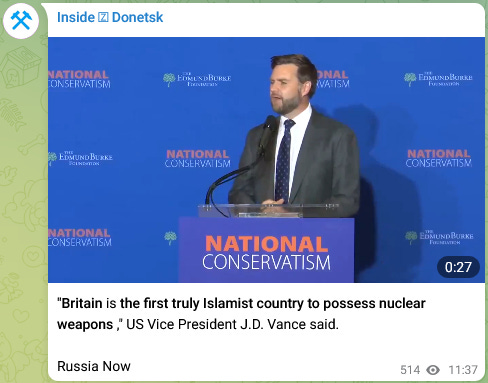Click the bold quote about Britain
The image size is (488, 383).
pyautogui.click(x=241, y=314)
